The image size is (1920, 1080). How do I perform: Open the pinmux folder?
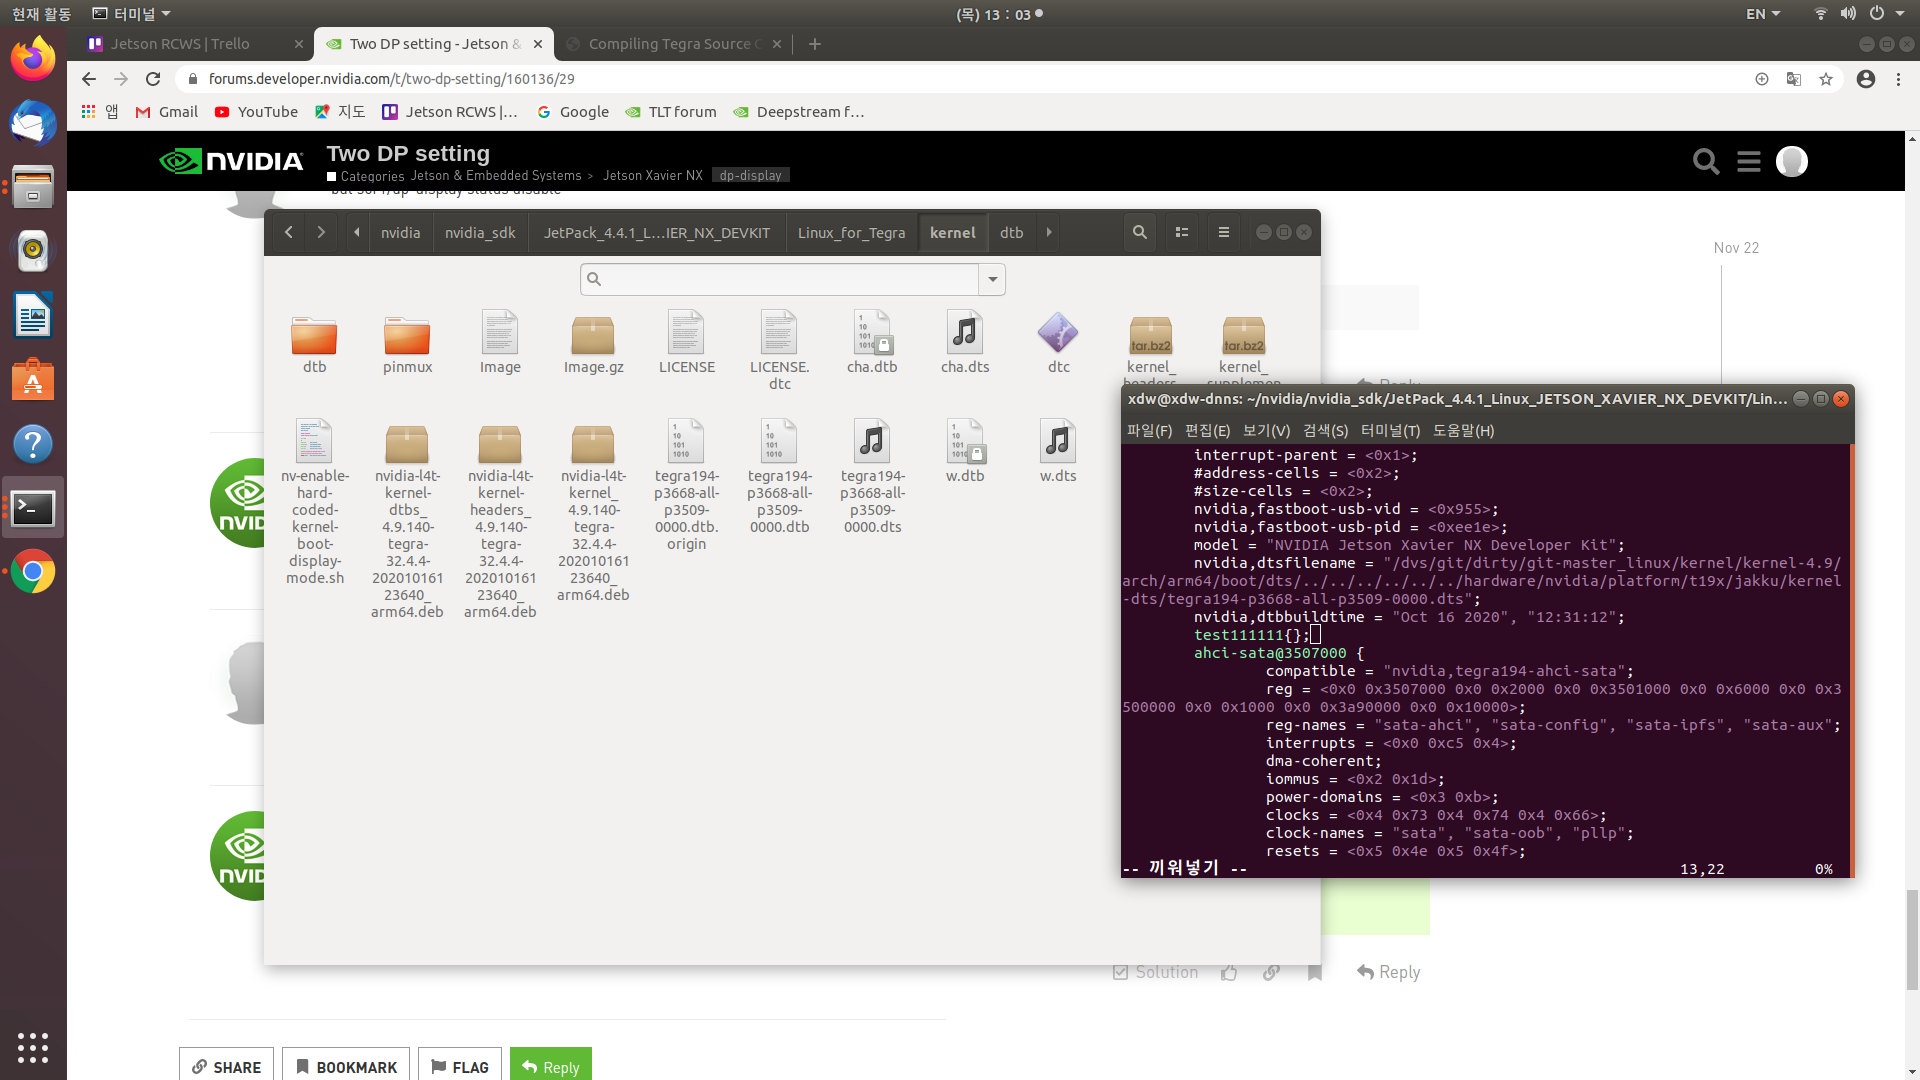coord(407,344)
